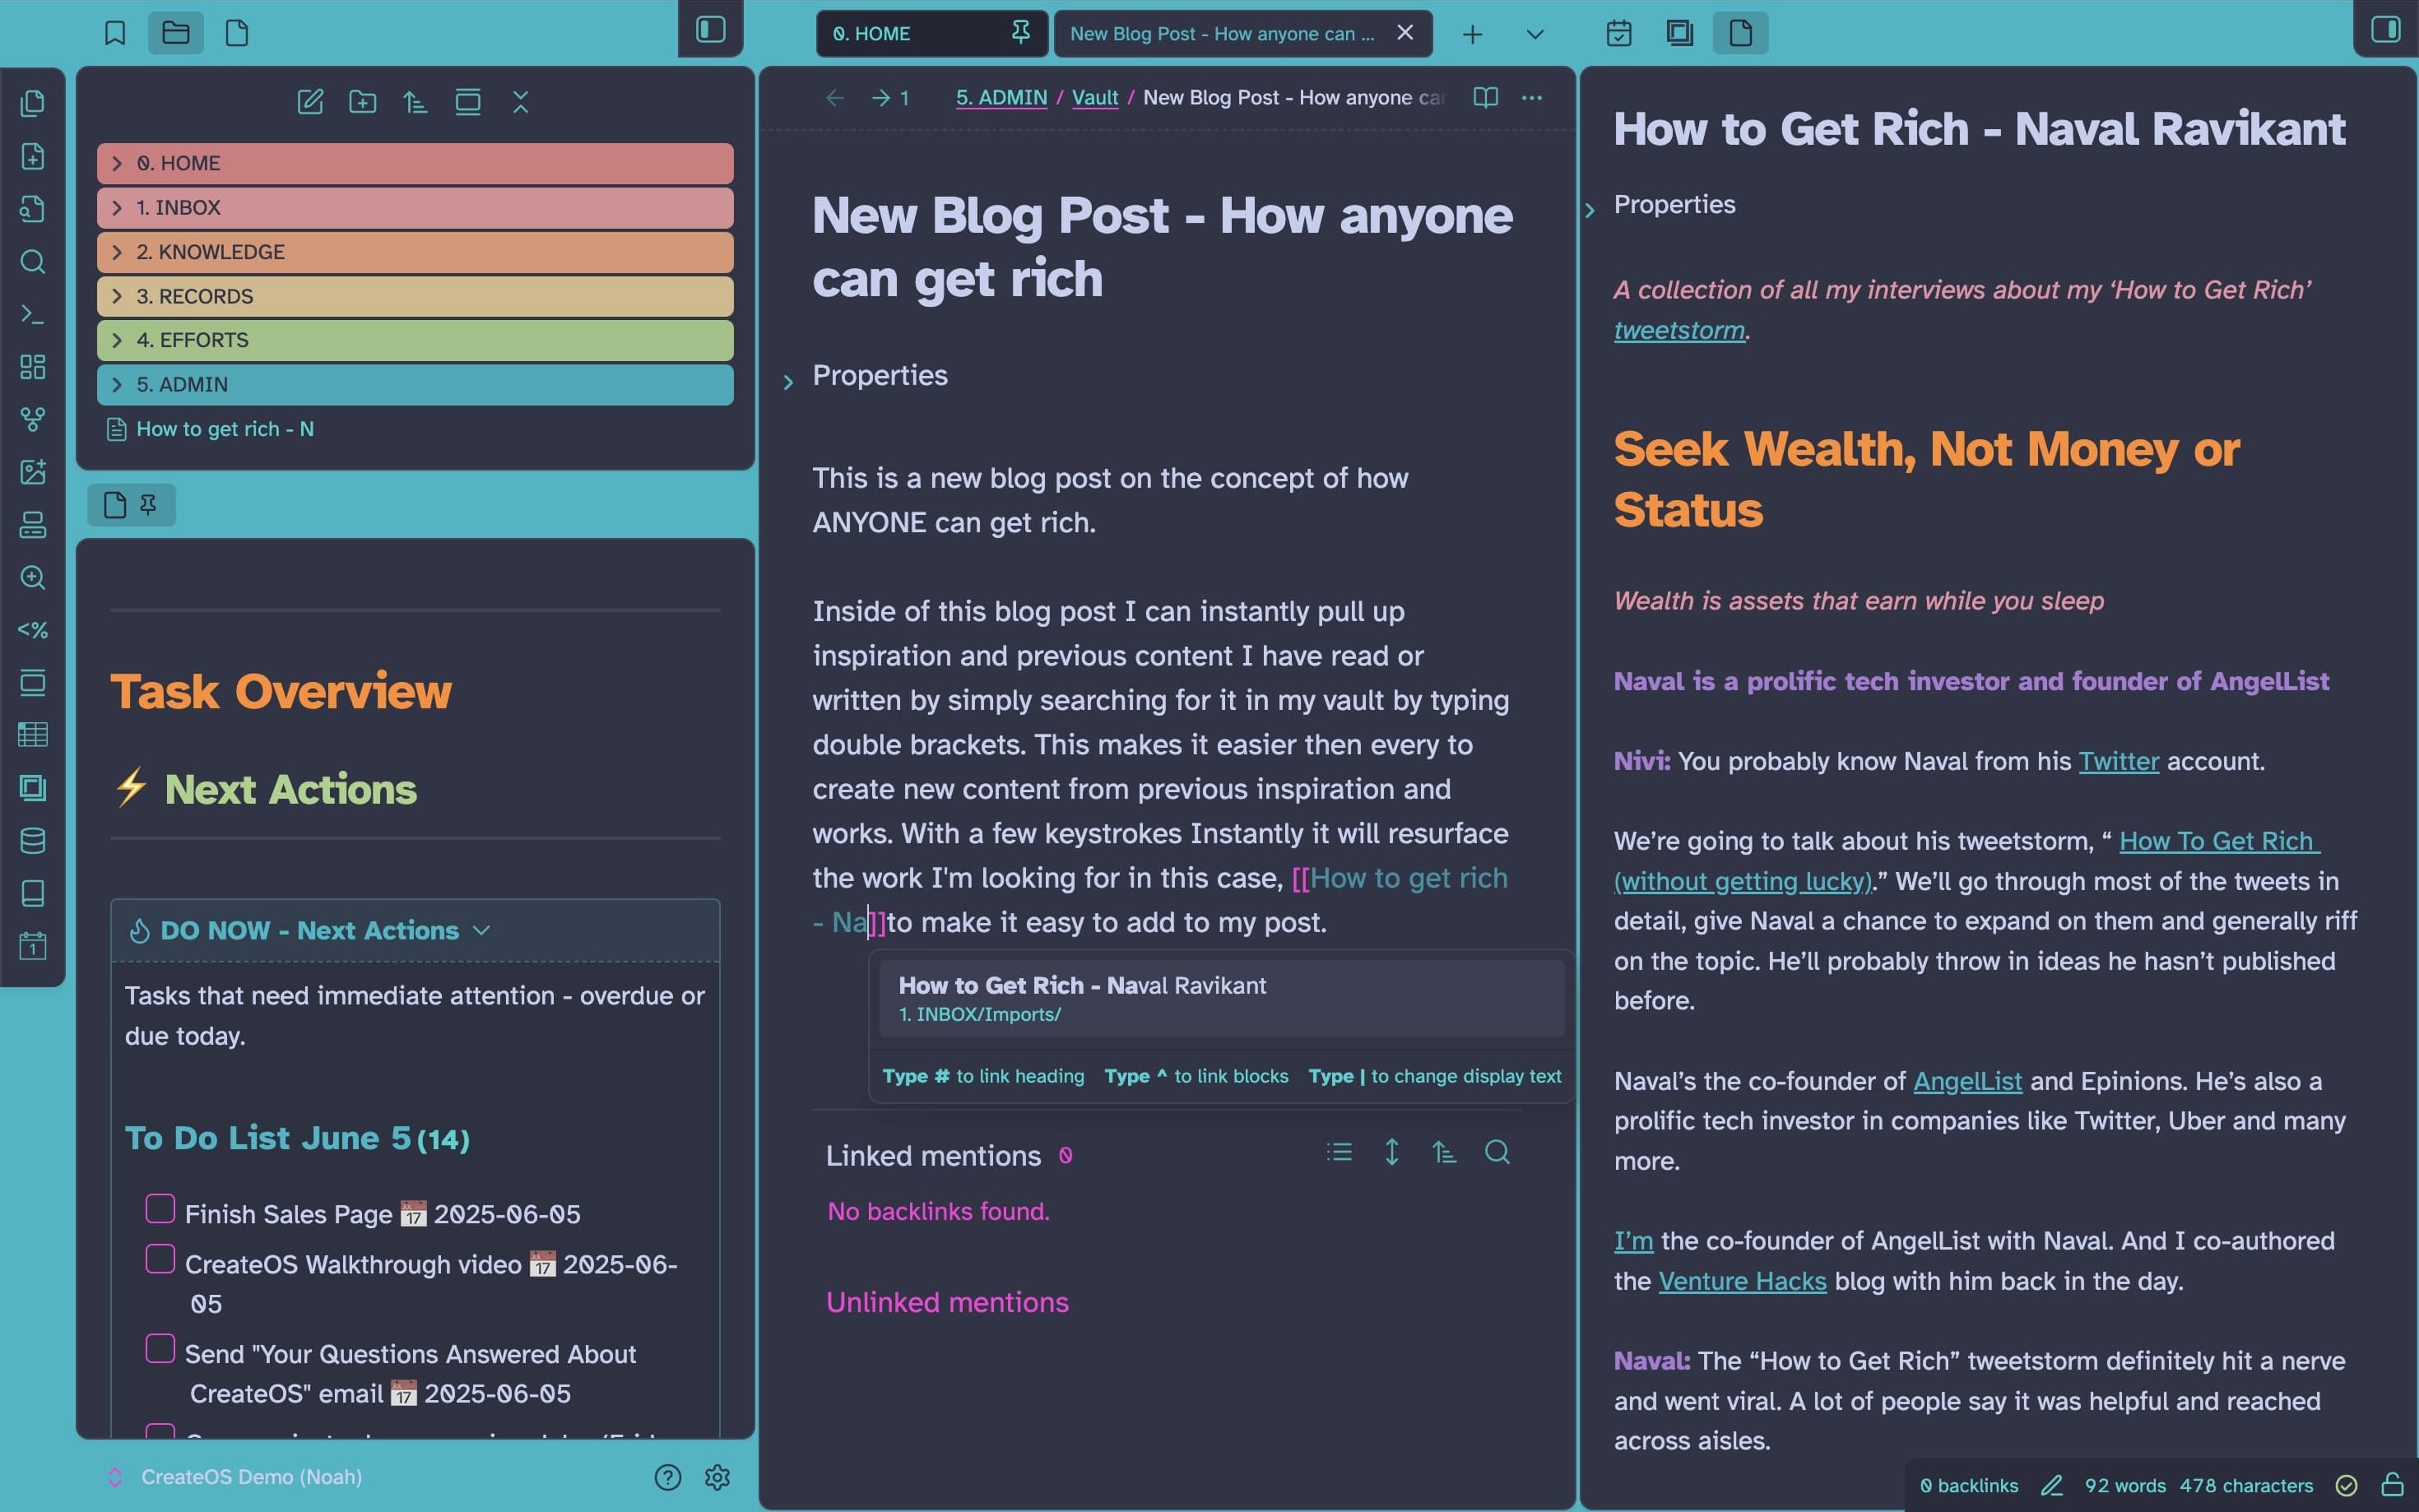The width and height of the screenshot is (2419, 1512).
Task: Select the file icon tab in the right sidebar
Action: (1740, 33)
